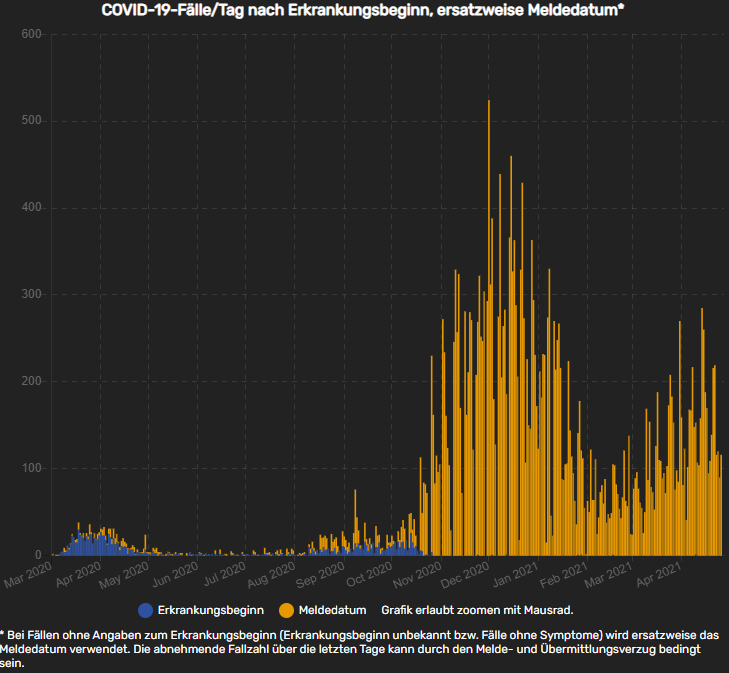The width and height of the screenshot is (729, 673).
Task: Click the blue Erkrankungsbeginn legend circle
Action: tap(146, 609)
